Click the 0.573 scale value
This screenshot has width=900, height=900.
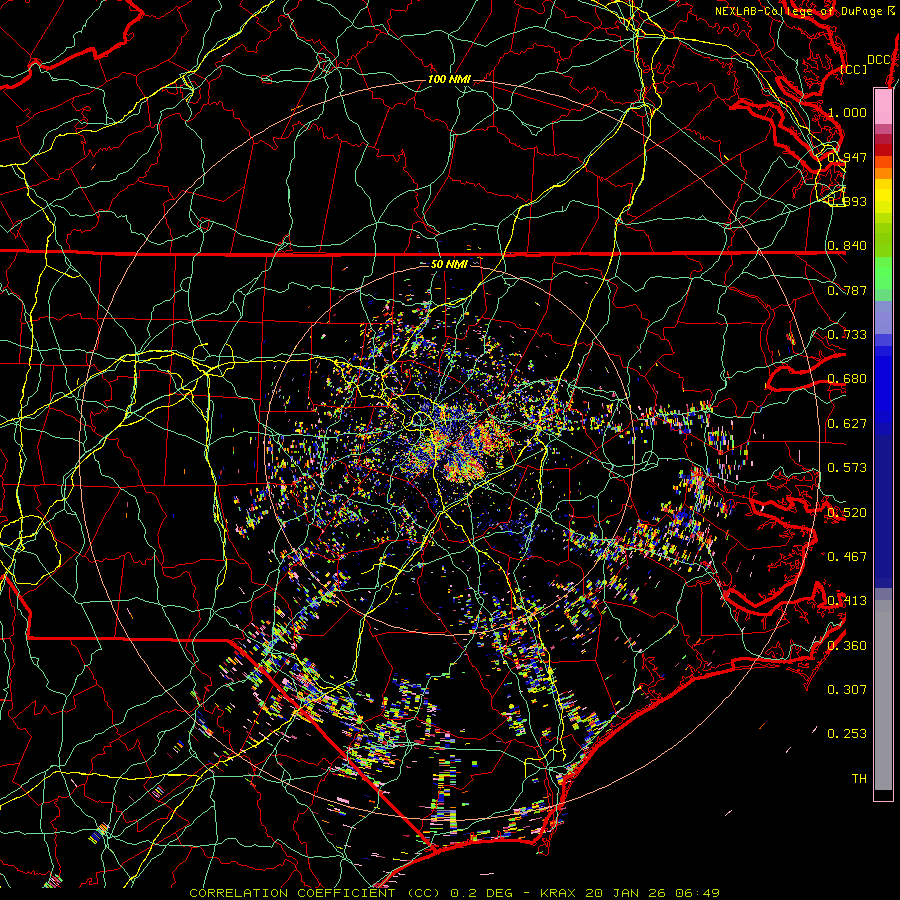tap(847, 467)
